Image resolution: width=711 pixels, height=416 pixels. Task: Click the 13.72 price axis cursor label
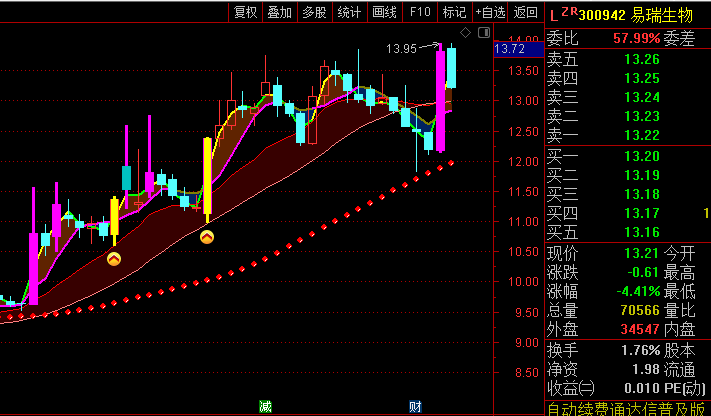point(518,49)
